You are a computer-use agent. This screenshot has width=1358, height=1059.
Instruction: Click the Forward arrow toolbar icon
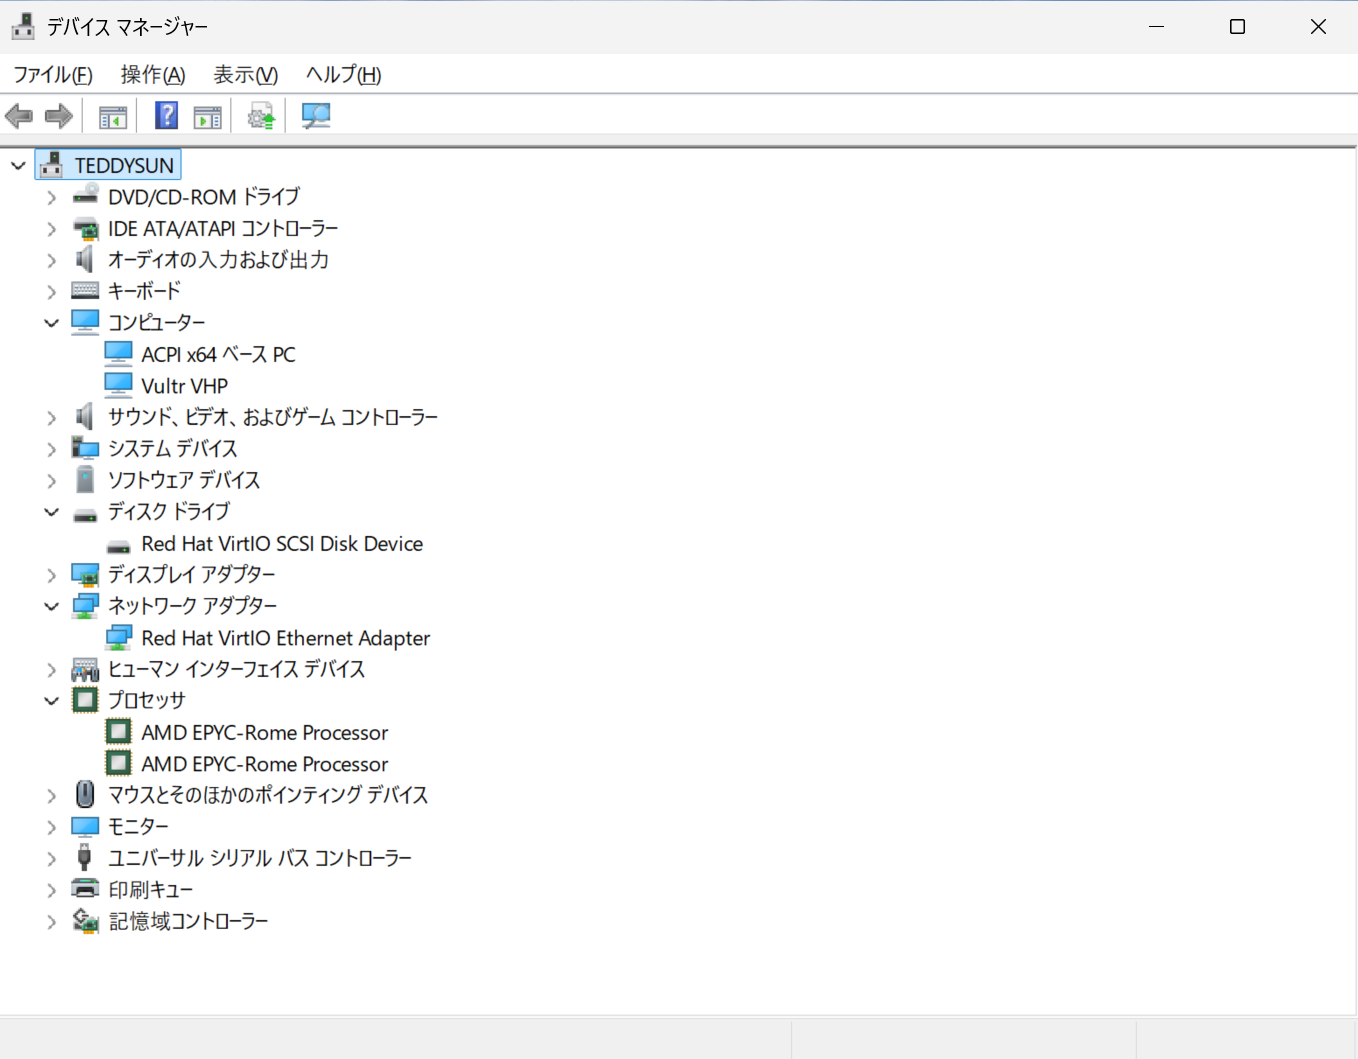click(59, 116)
